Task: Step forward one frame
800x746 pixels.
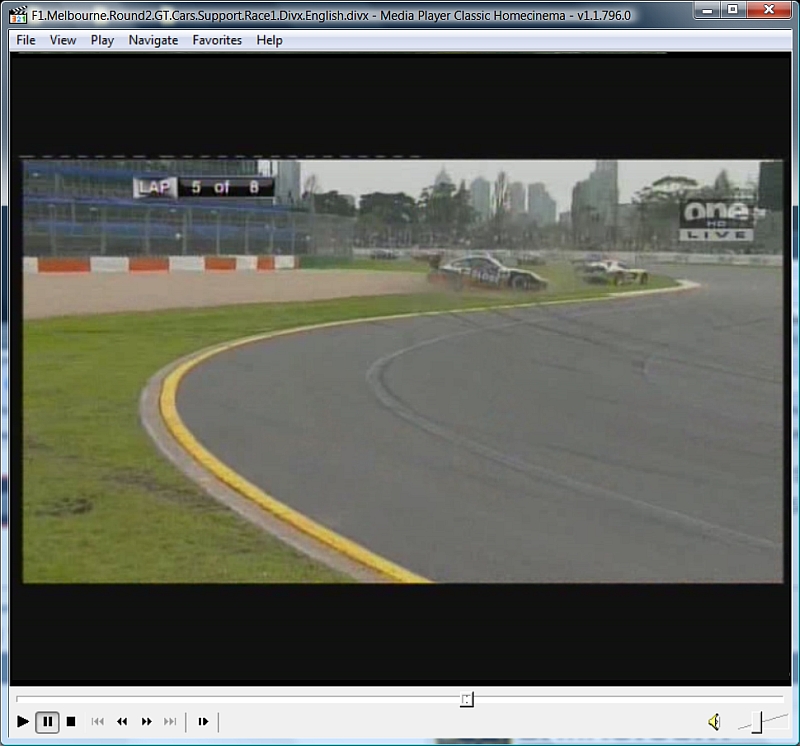Action: point(203,721)
